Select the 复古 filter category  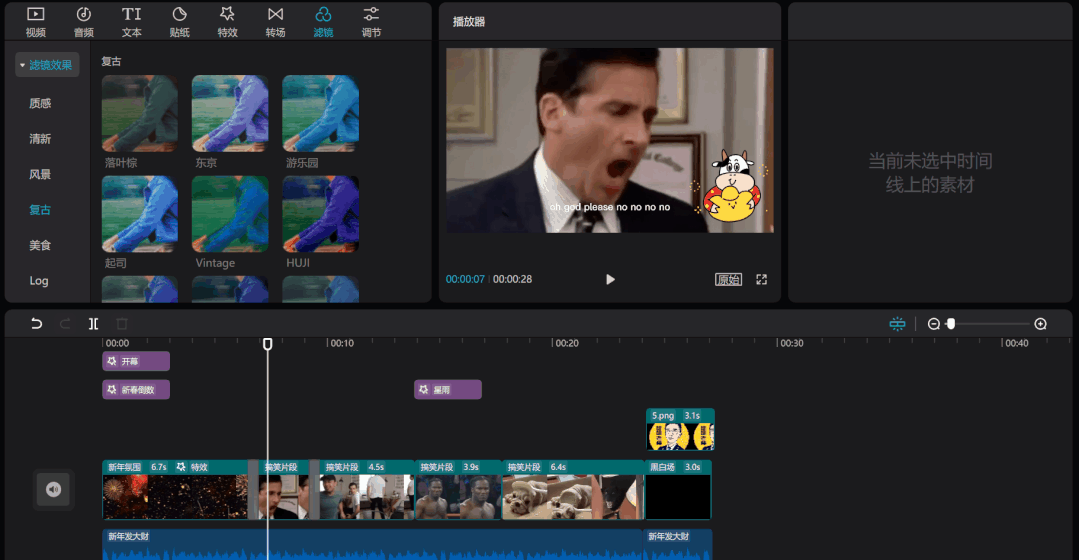point(40,210)
